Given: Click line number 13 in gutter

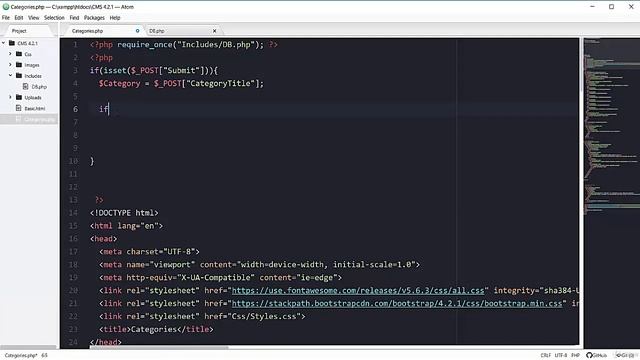Looking at the screenshot, I should (x=73, y=200).
